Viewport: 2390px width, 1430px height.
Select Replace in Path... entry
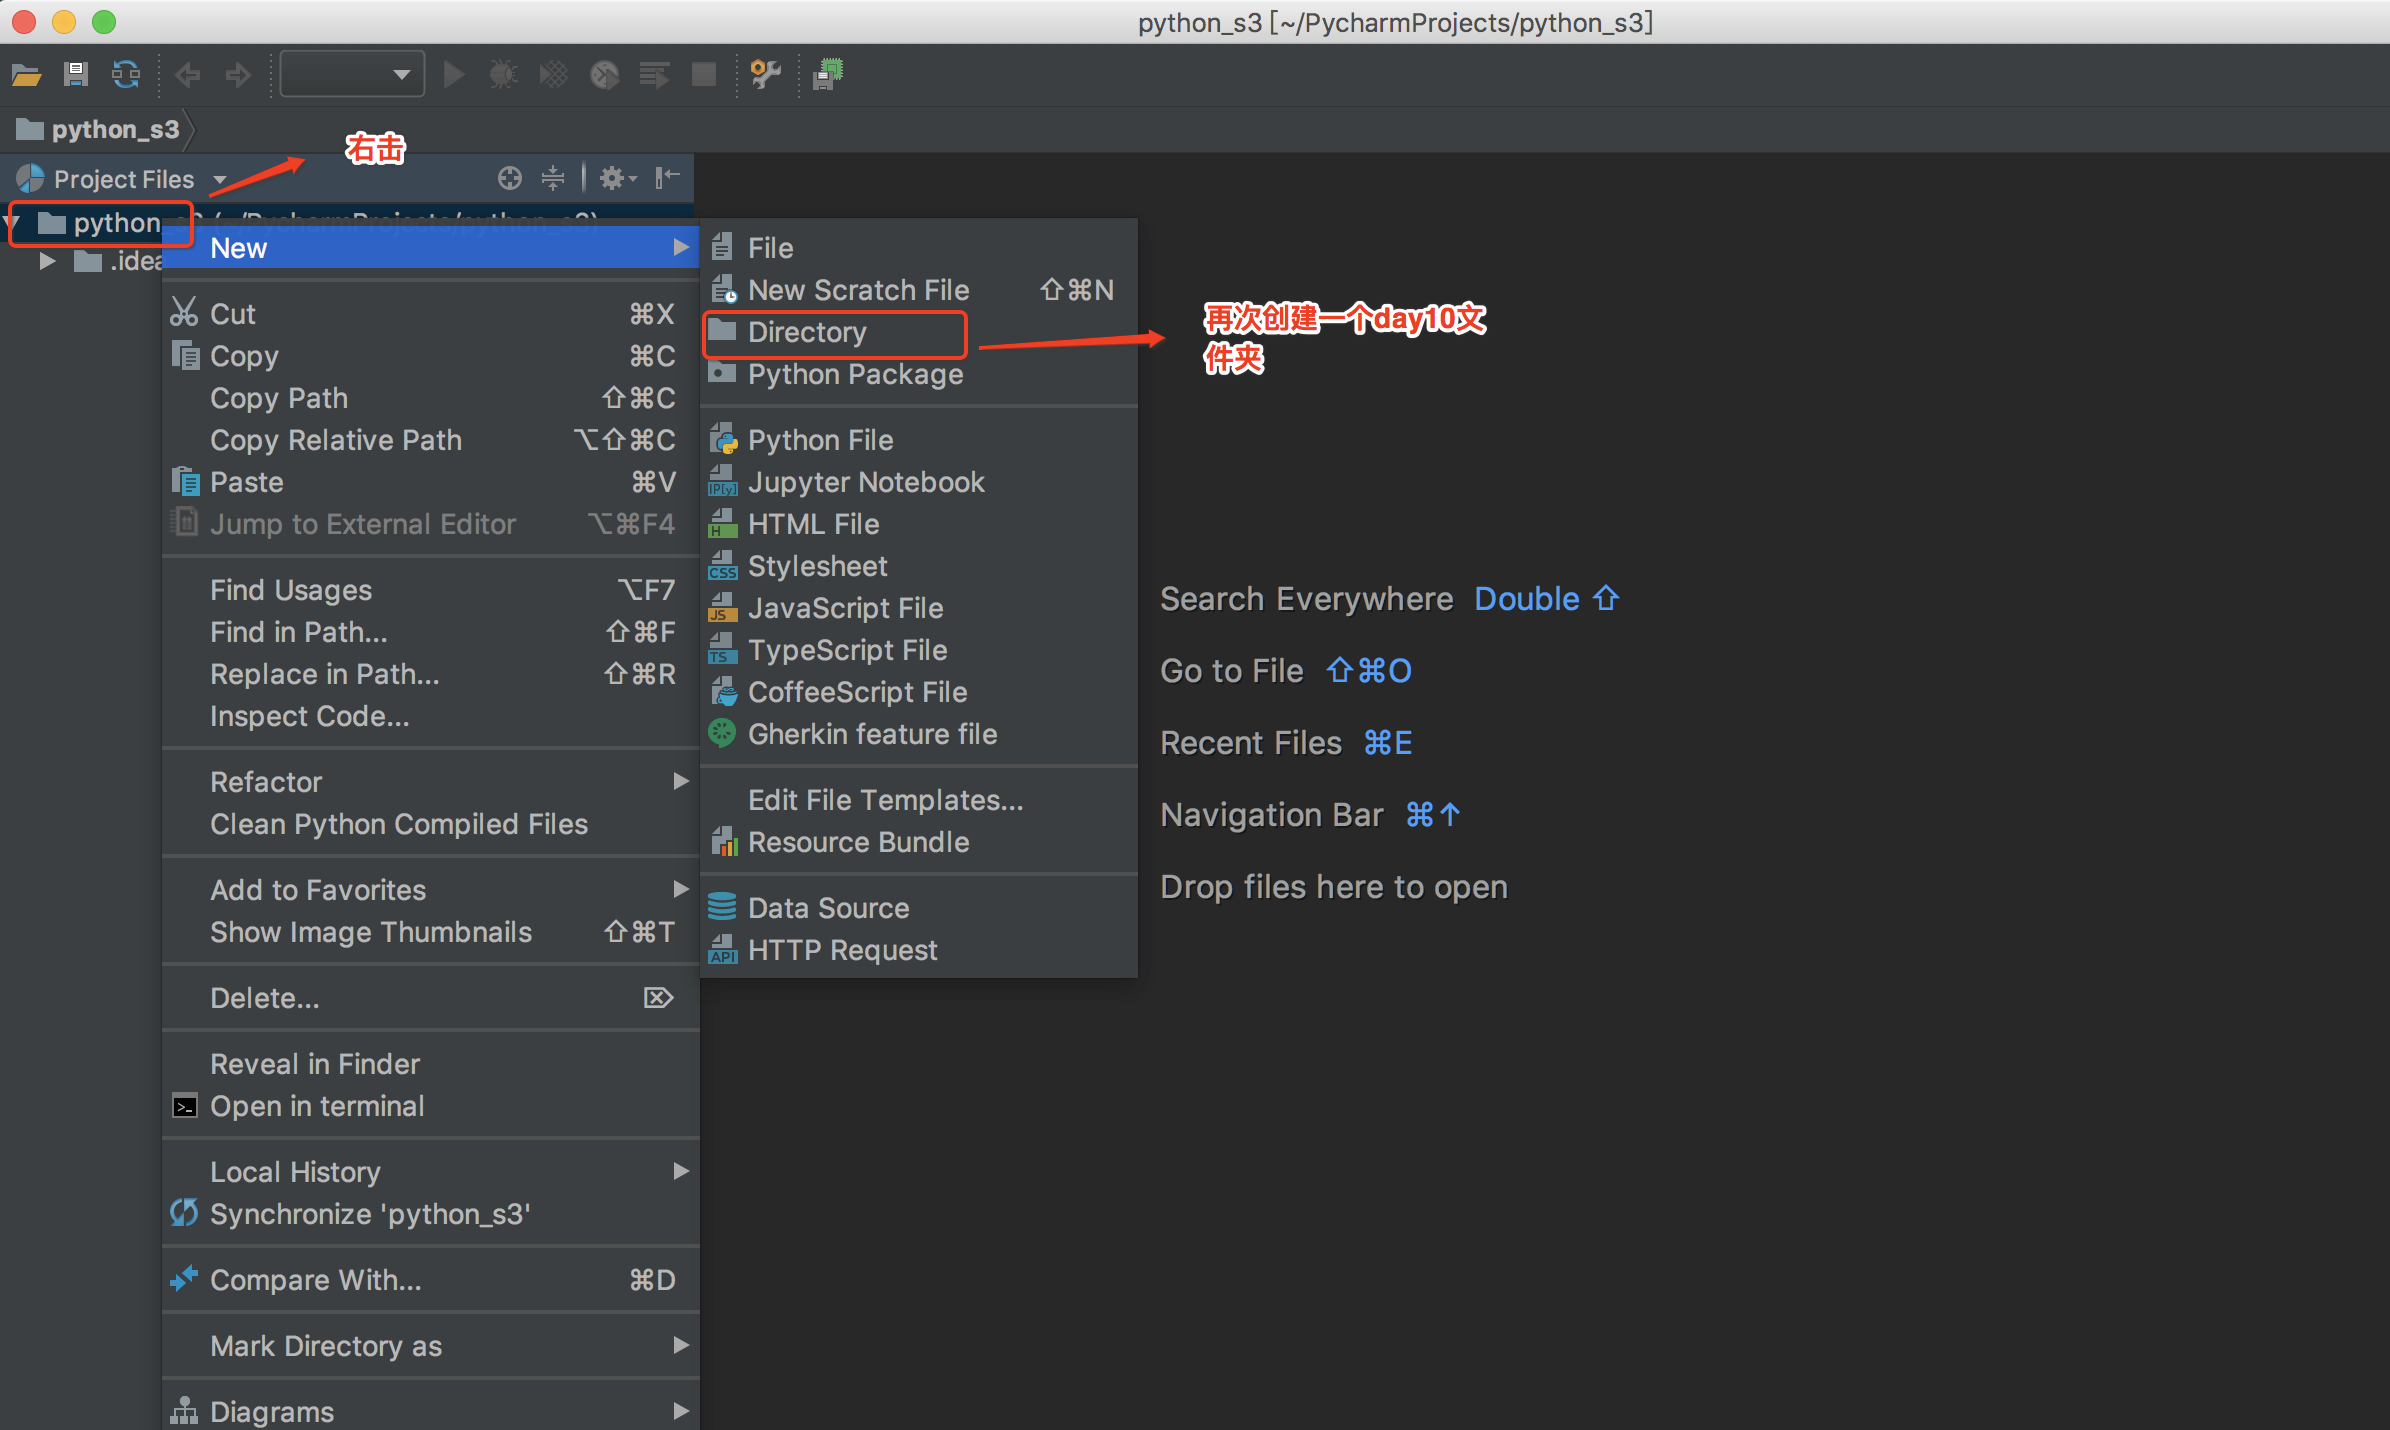point(431,674)
